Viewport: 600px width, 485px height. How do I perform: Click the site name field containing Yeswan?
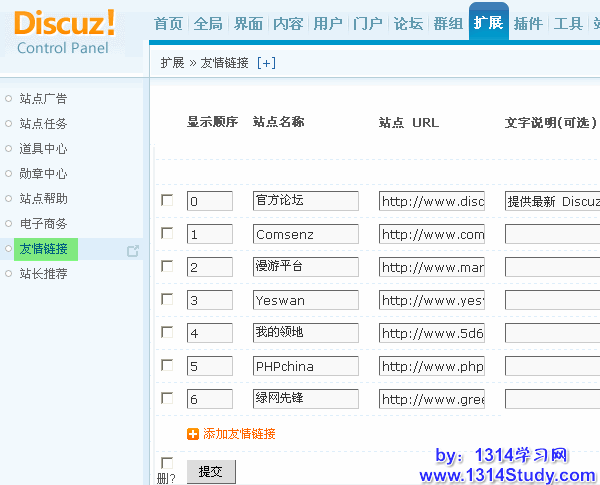pos(305,300)
